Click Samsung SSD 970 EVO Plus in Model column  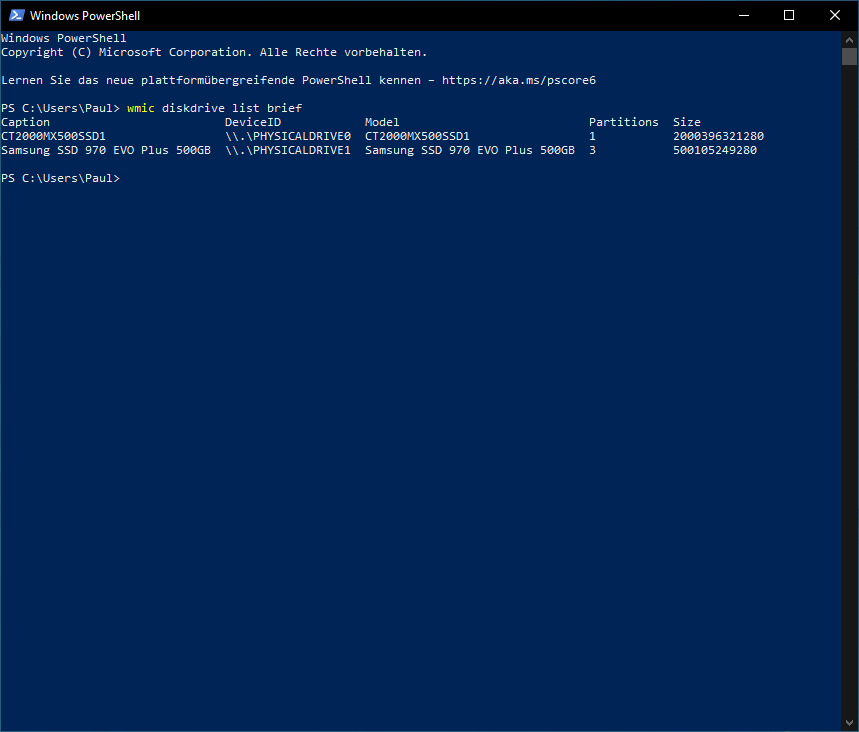click(469, 150)
